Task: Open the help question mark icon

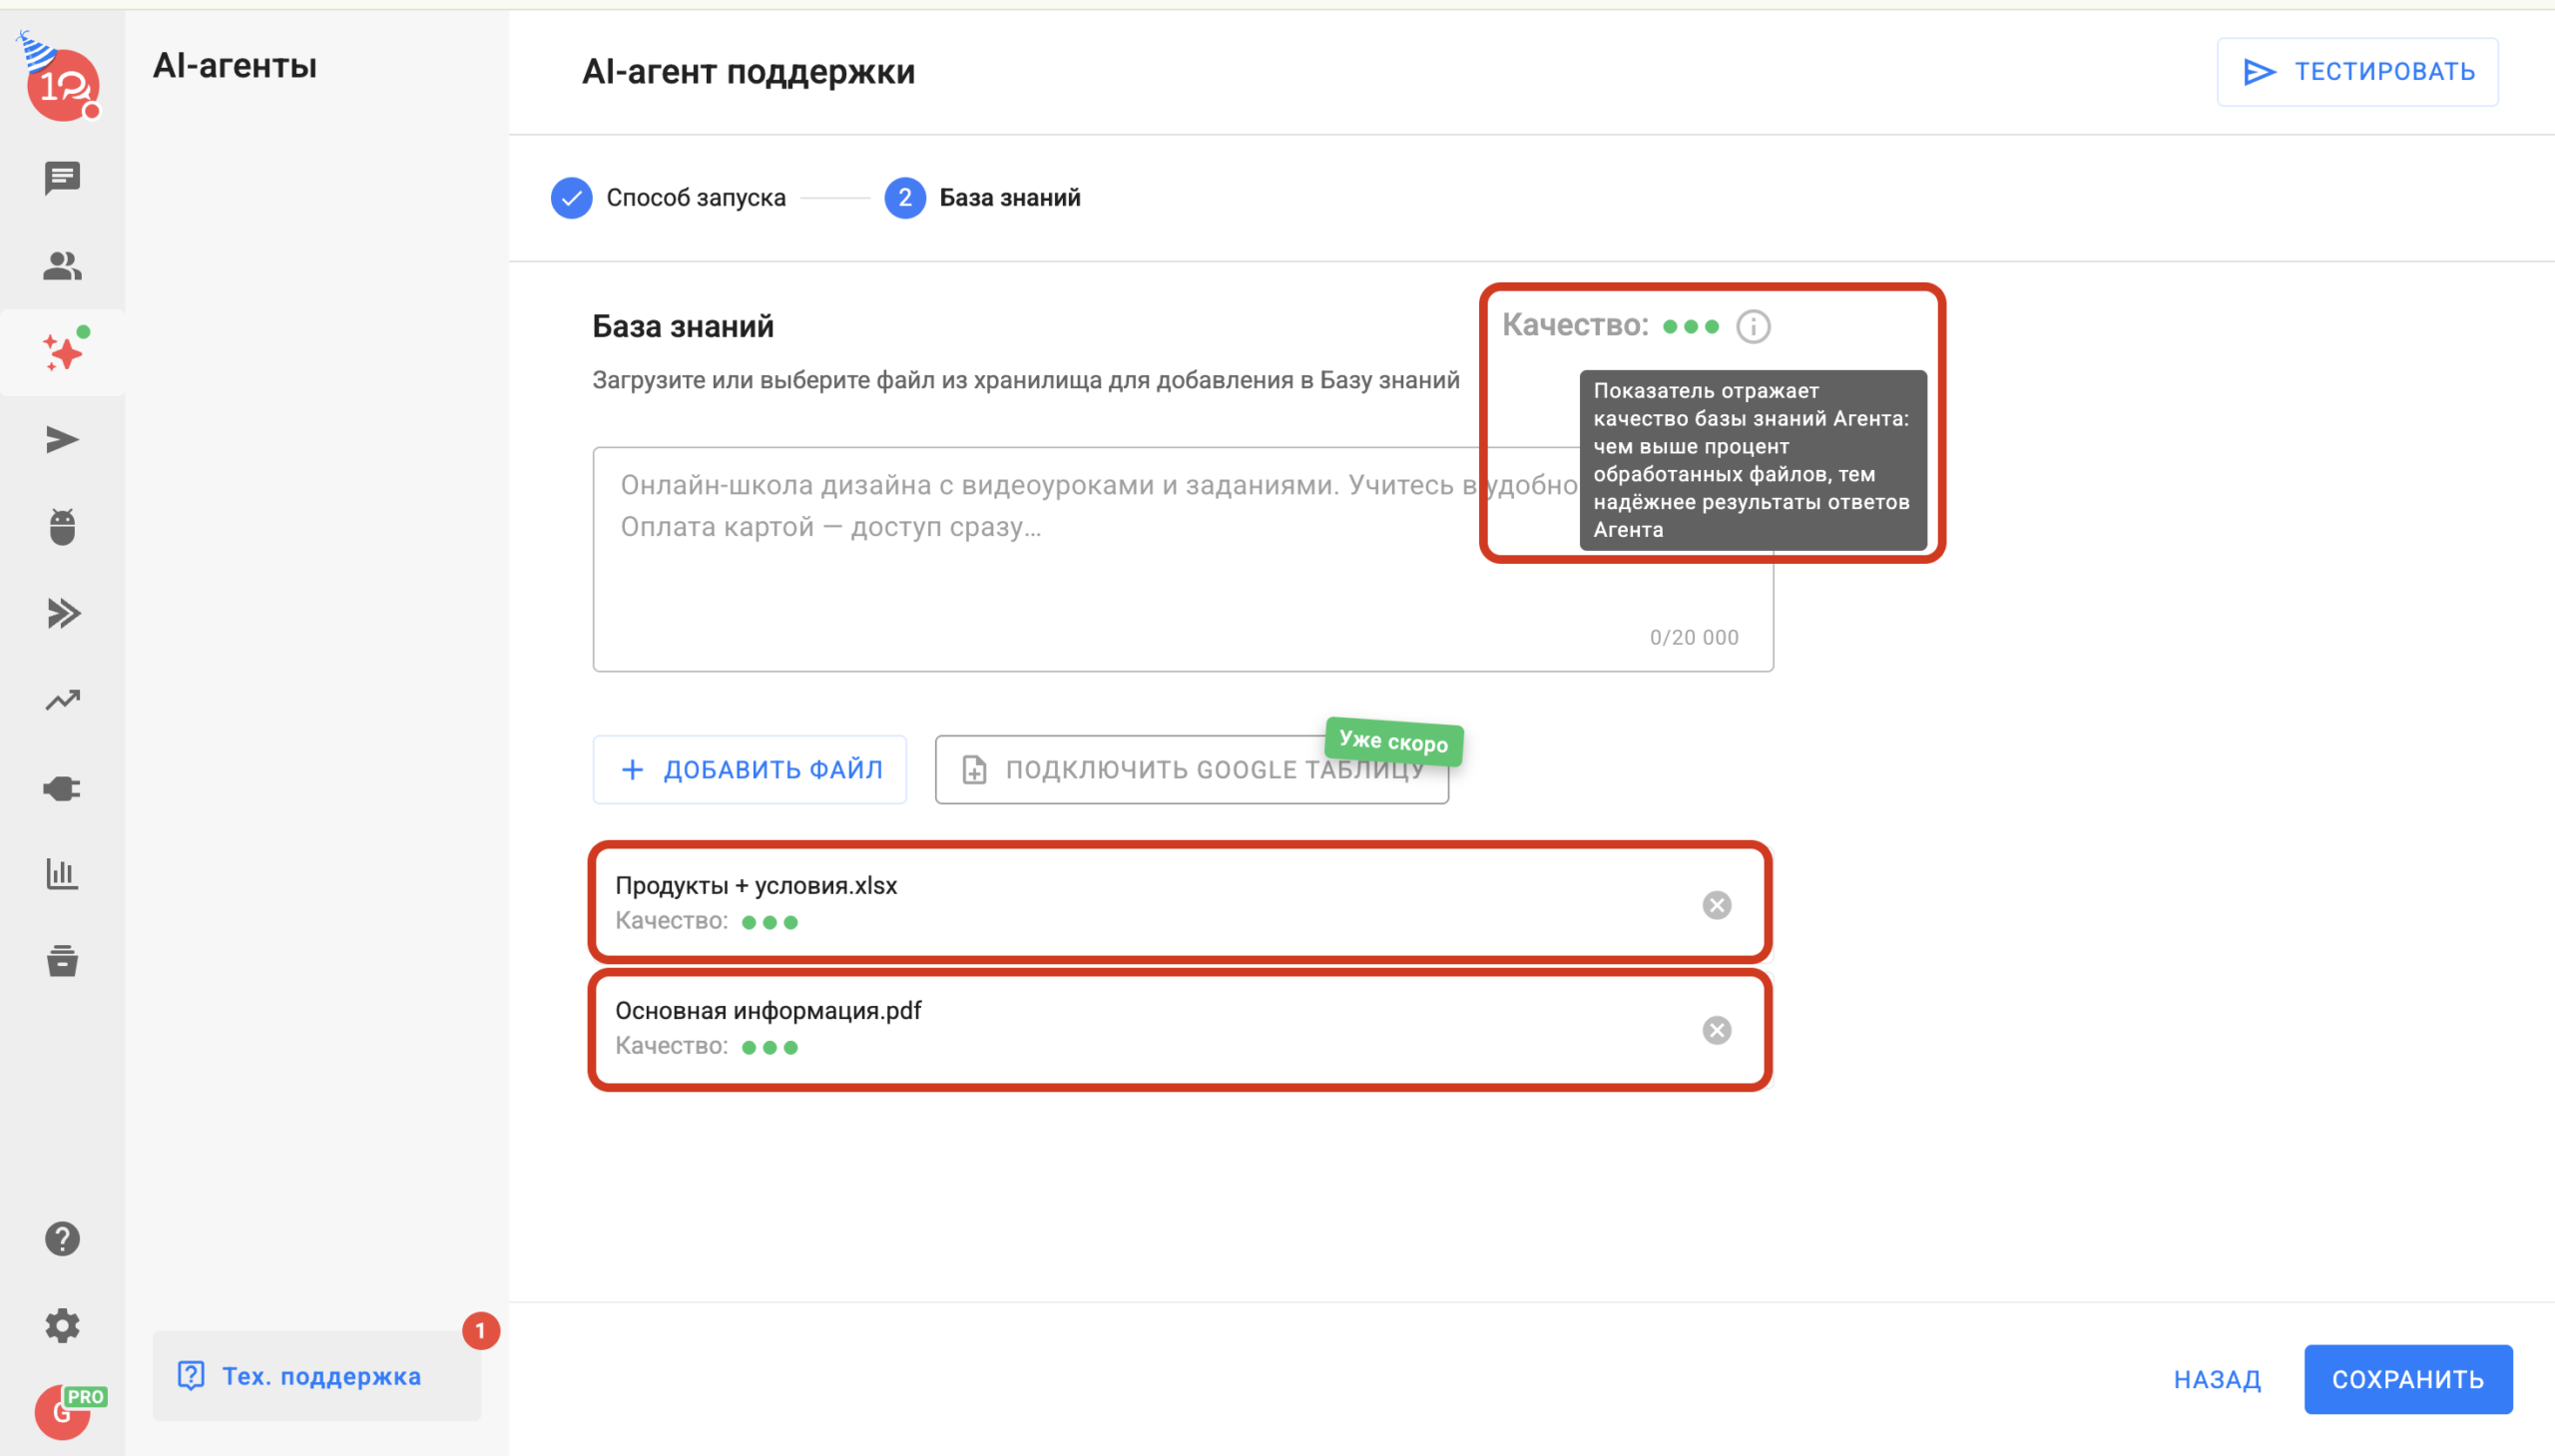Action: [x=62, y=1239]
